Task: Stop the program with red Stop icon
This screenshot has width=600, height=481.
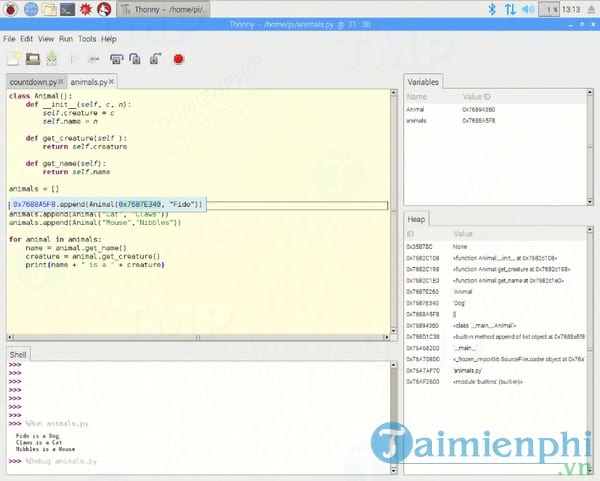Action: click(178, 59)
